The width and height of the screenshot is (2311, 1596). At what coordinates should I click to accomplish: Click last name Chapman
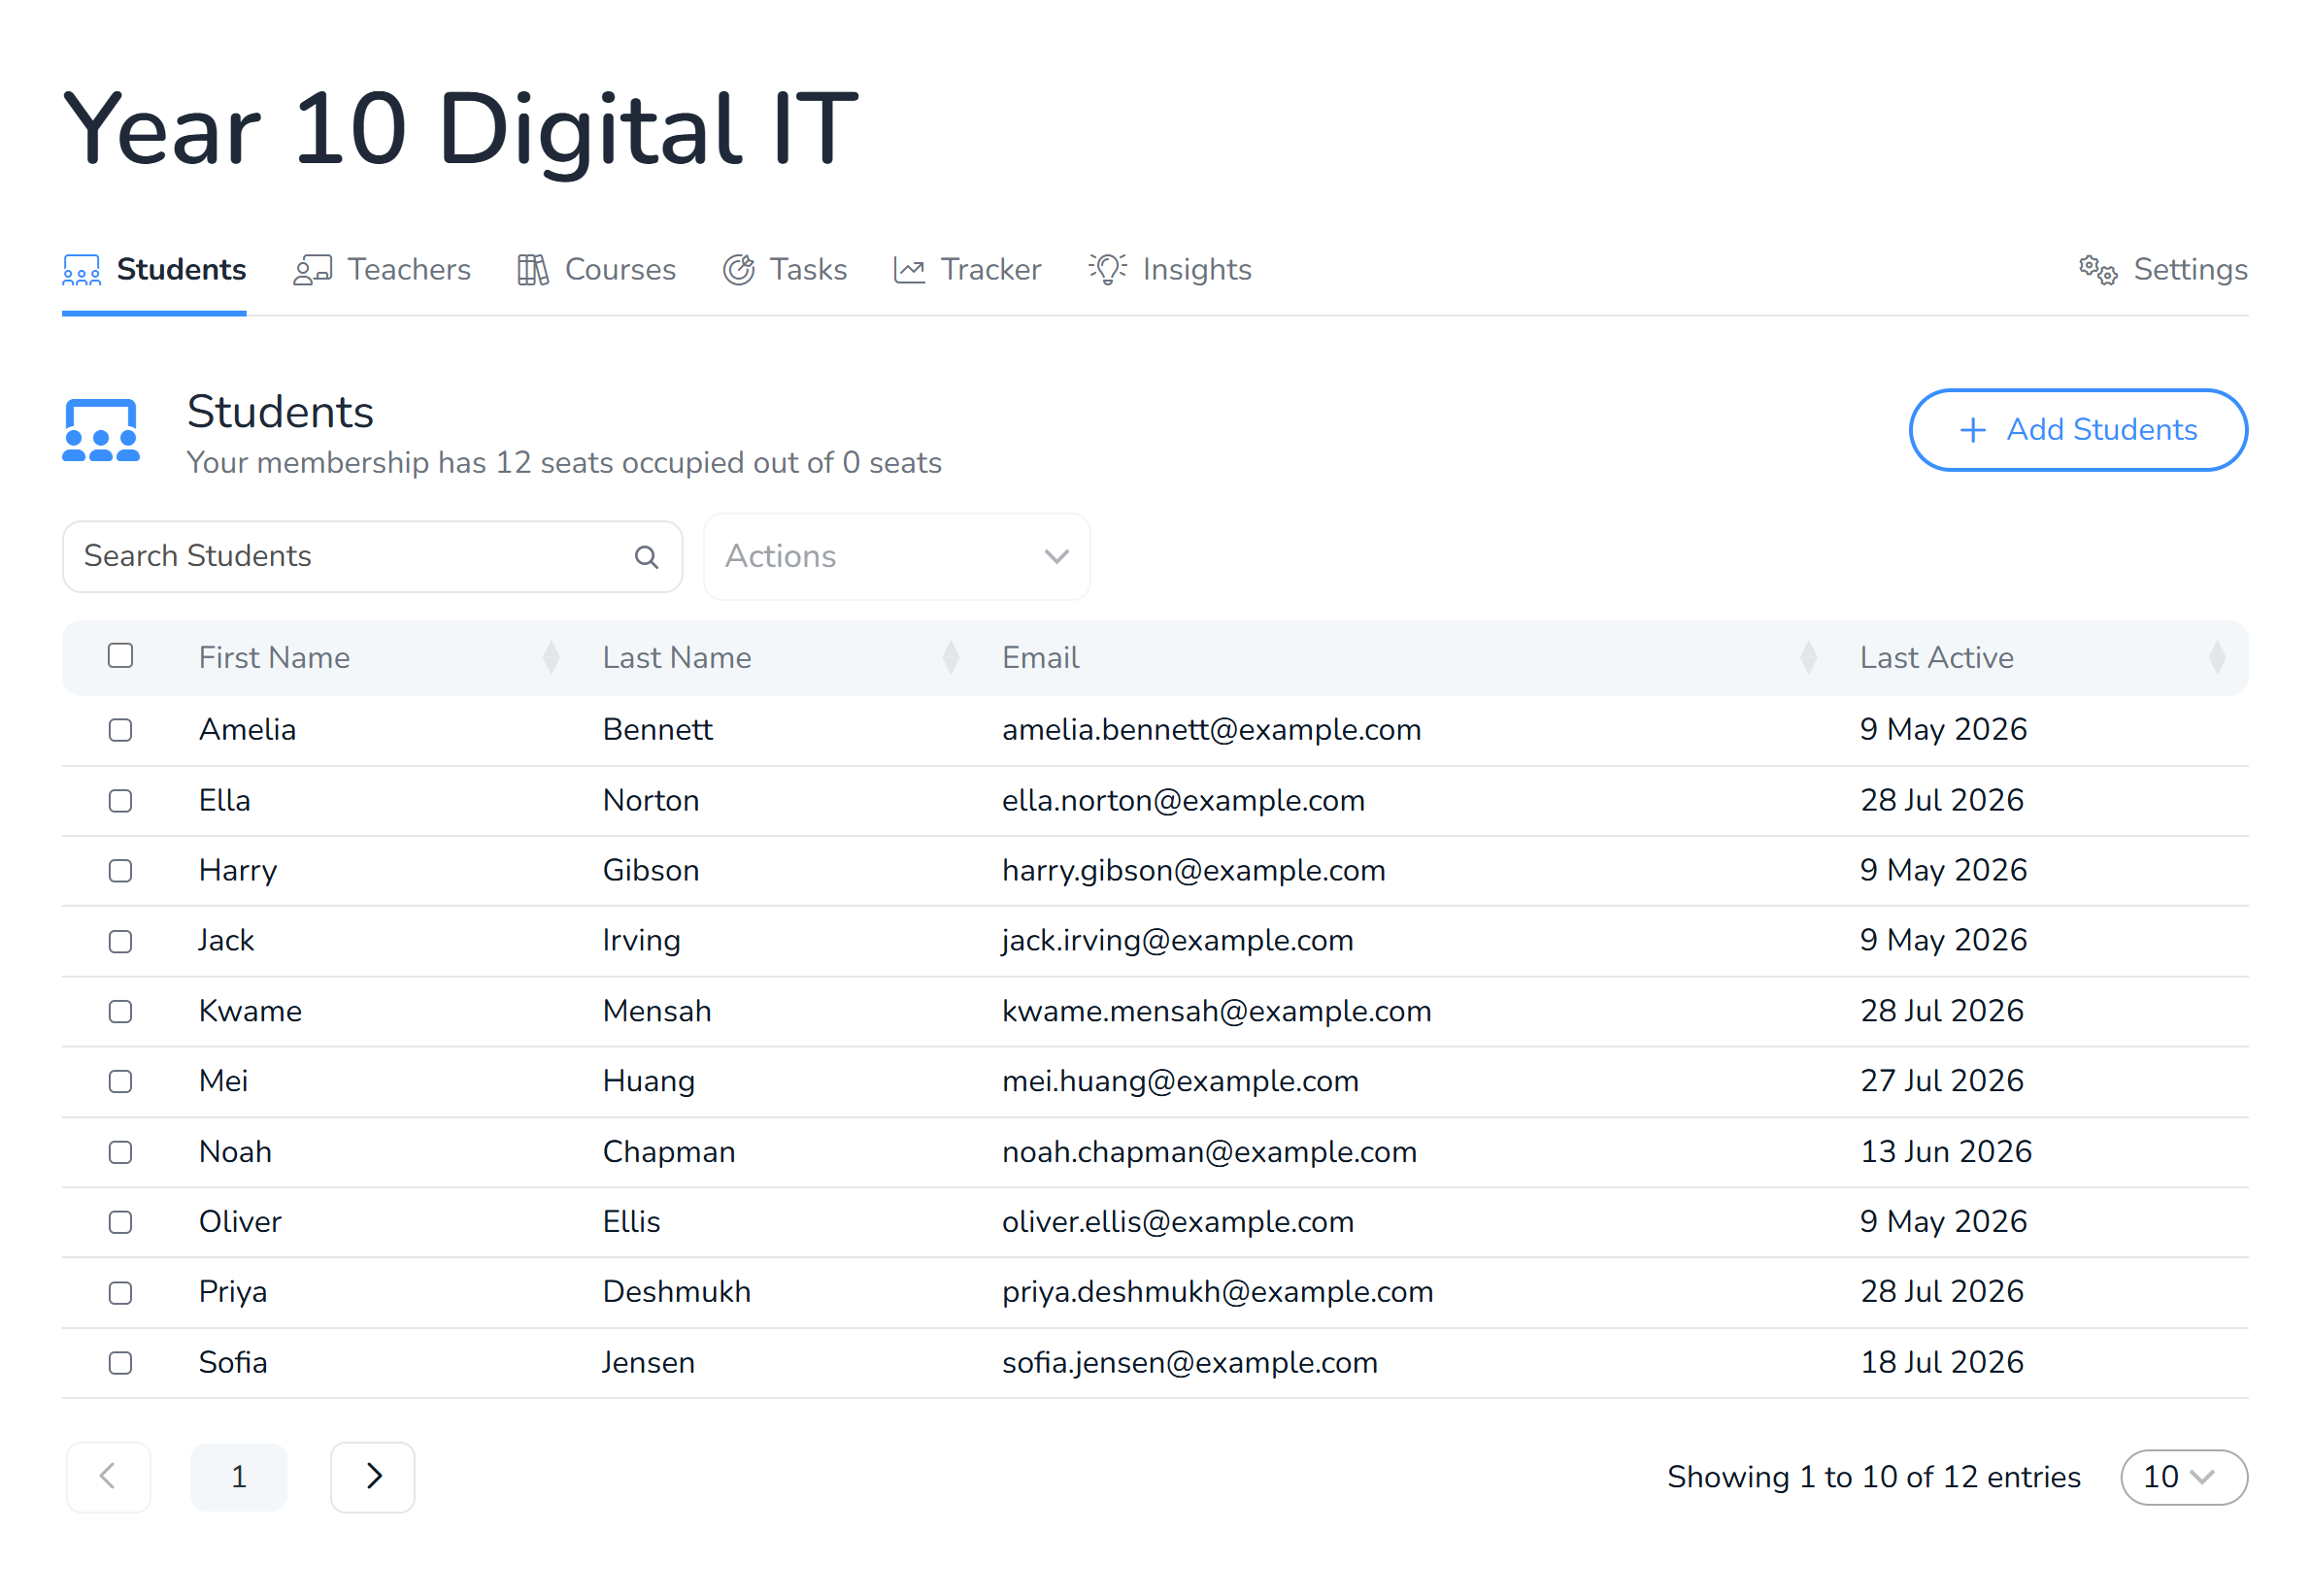click(668, 1153)
